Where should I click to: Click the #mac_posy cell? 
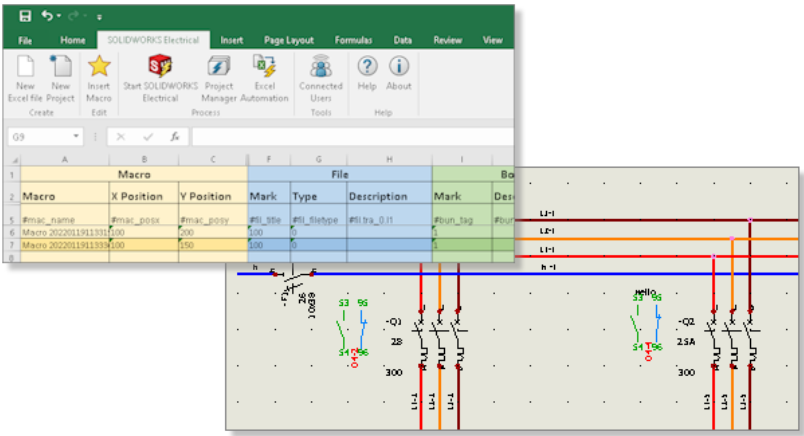point(213,215)
